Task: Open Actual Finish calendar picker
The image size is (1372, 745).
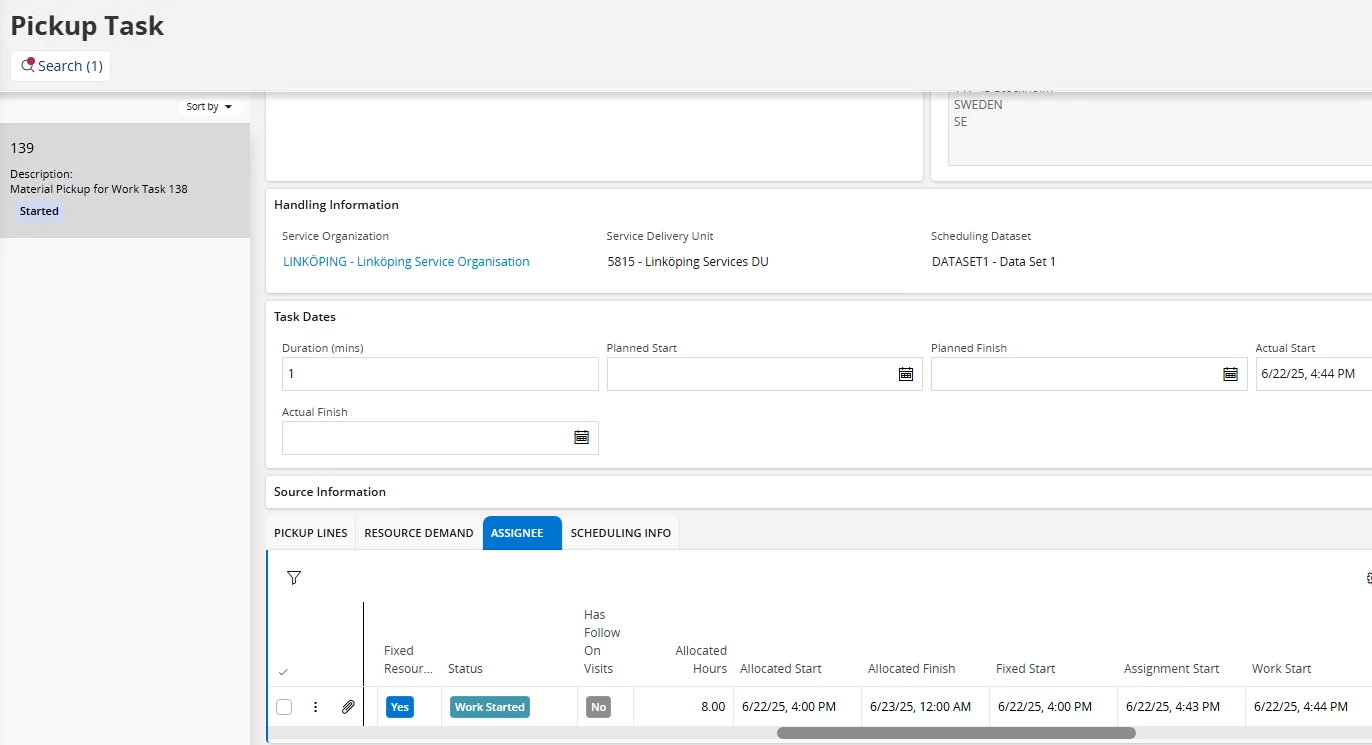Action: 581,438
